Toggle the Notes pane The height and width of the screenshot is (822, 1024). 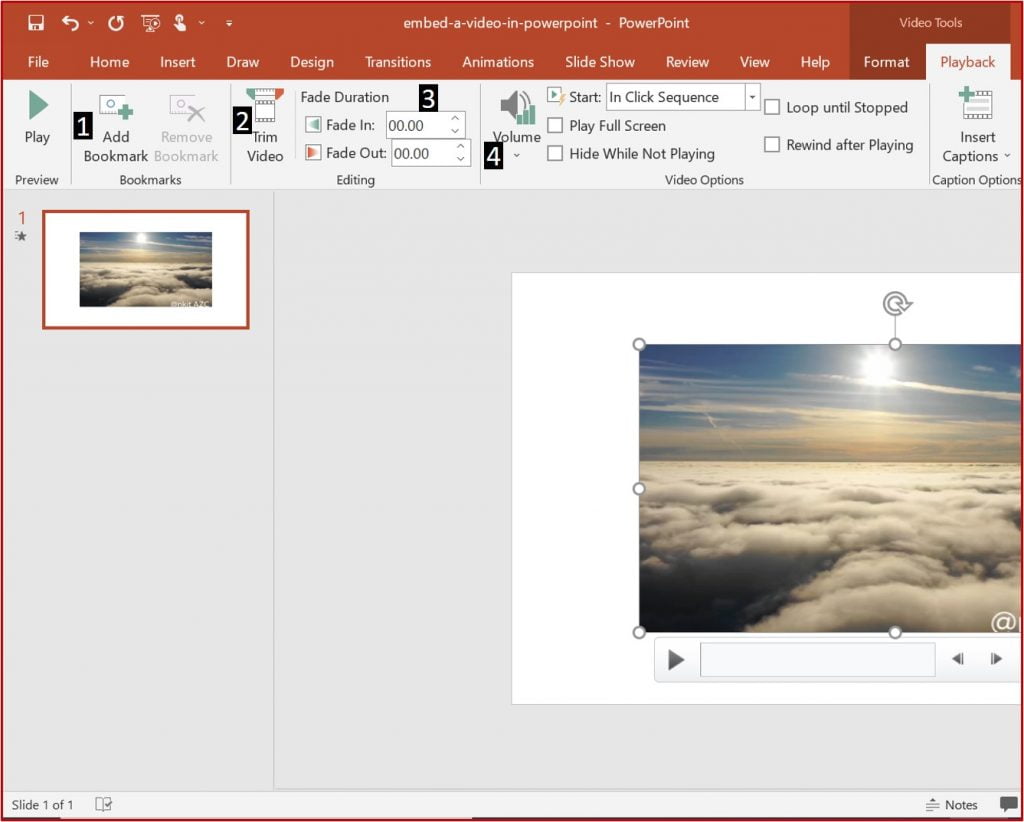click(952, 805)
